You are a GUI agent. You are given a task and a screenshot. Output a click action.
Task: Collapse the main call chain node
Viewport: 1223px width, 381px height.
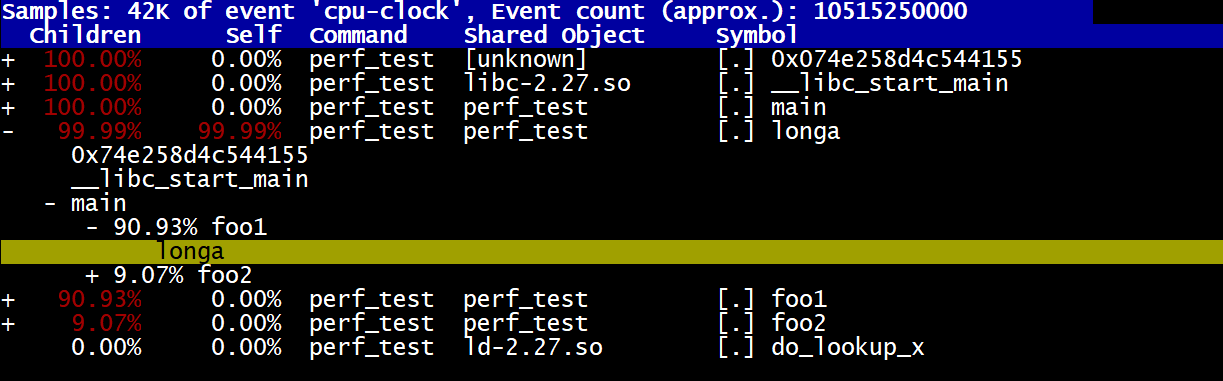click(x=50, y=203)
